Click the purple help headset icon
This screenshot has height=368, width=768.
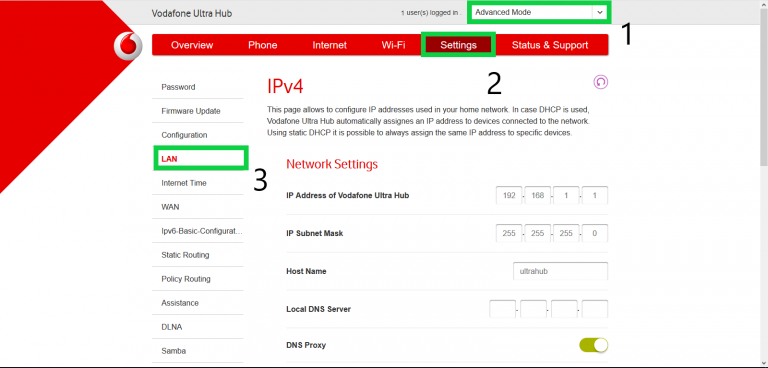(x=600, y=82)
